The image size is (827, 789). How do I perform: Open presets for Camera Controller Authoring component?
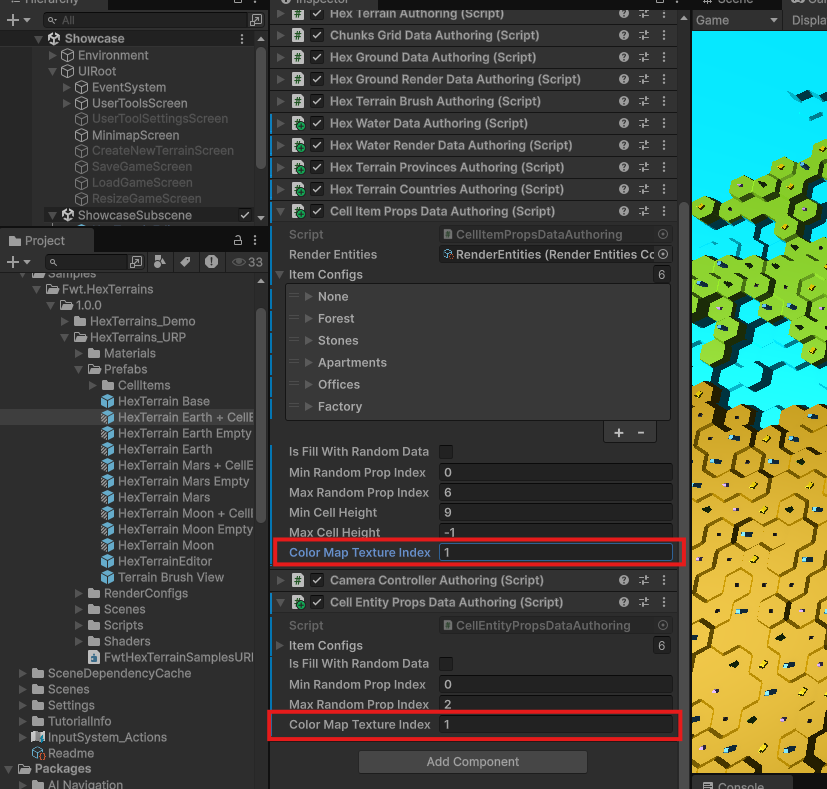[x=644, y=580]
